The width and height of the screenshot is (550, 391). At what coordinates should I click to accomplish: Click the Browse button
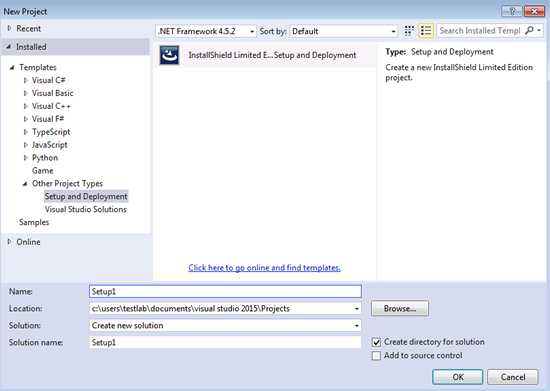pyautogui.click(x=400, y=309)
